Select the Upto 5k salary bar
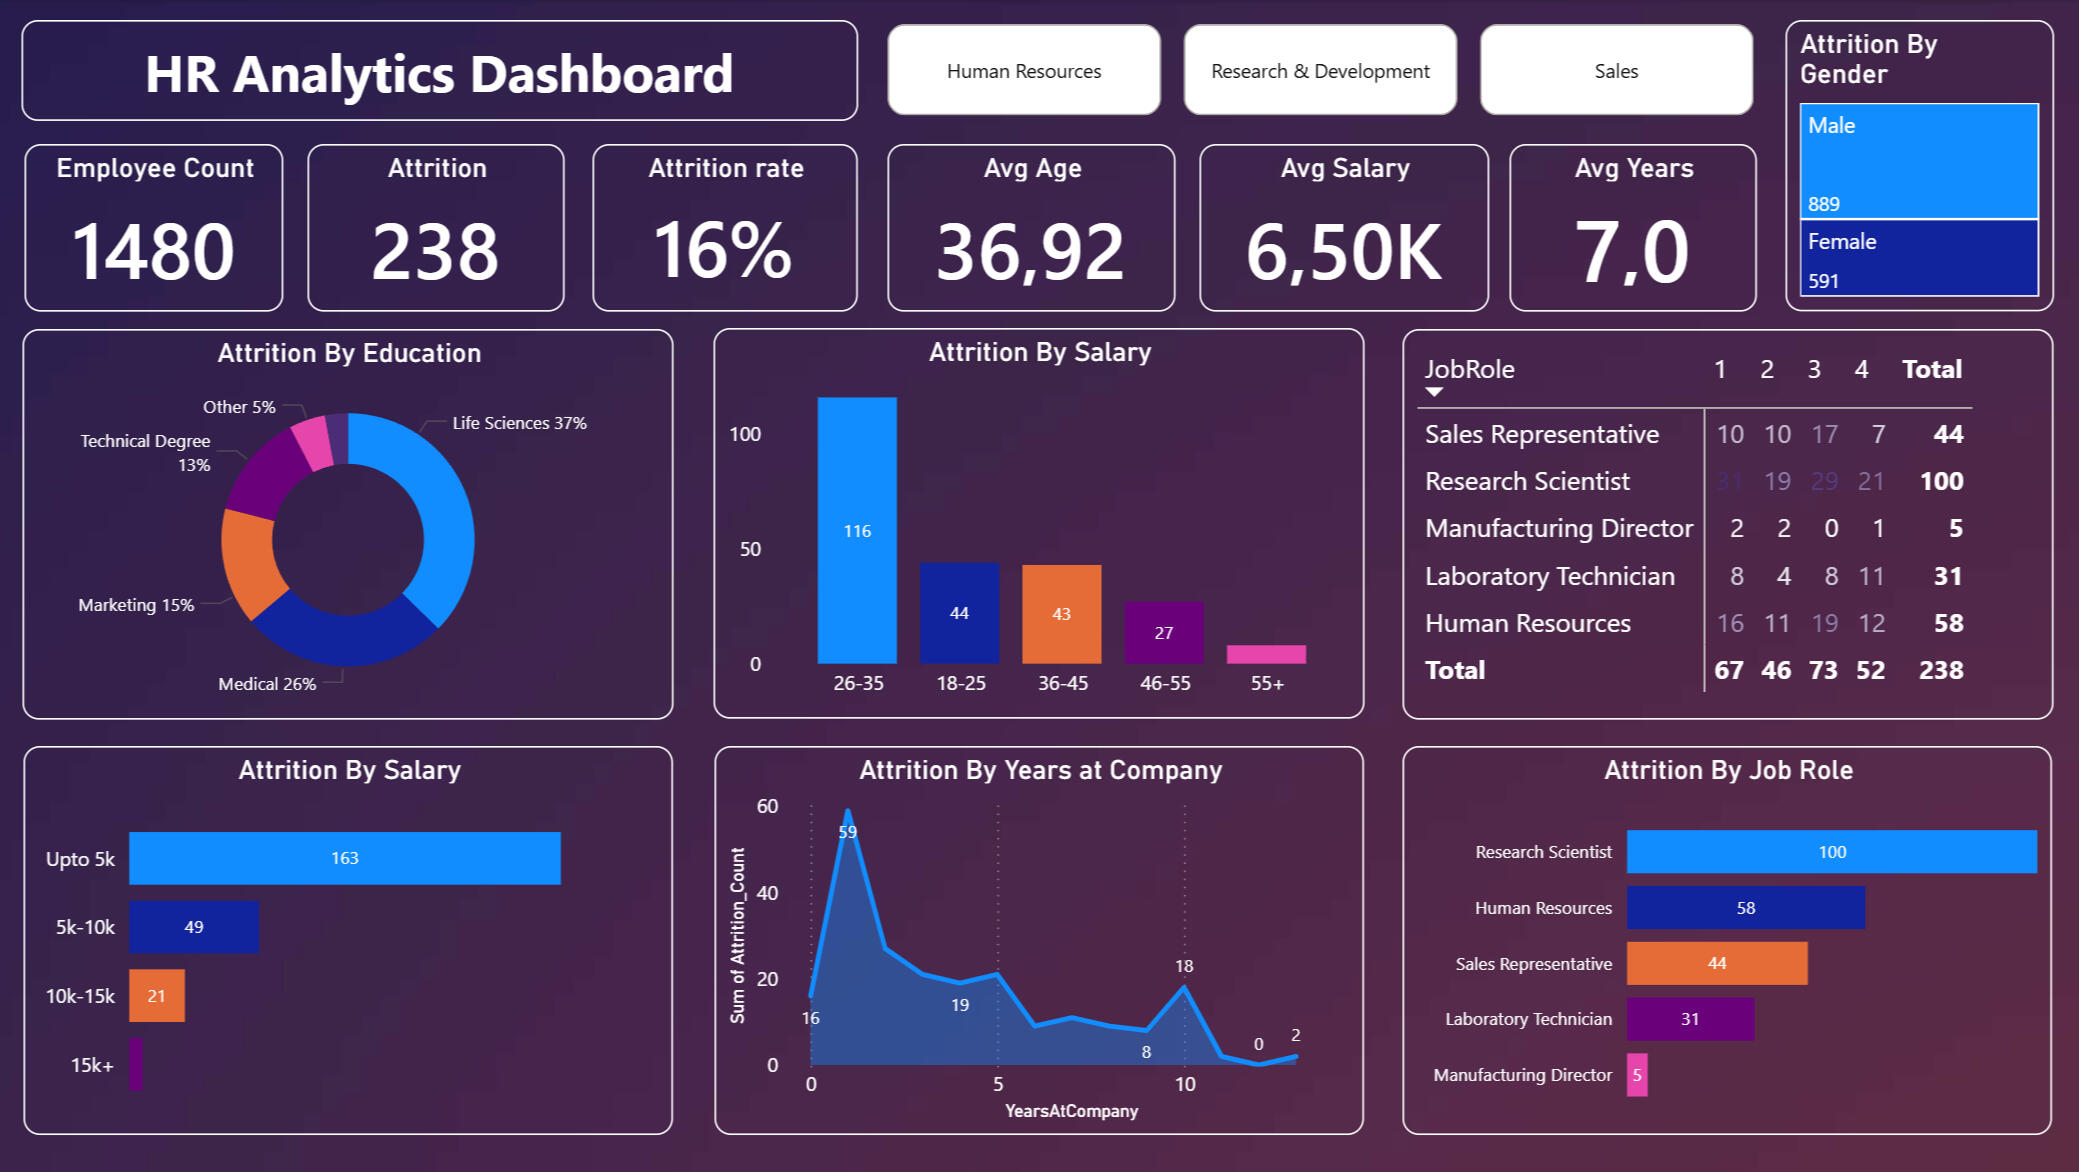Screen dimensions: 2079x1172 [x=344, y=858]
